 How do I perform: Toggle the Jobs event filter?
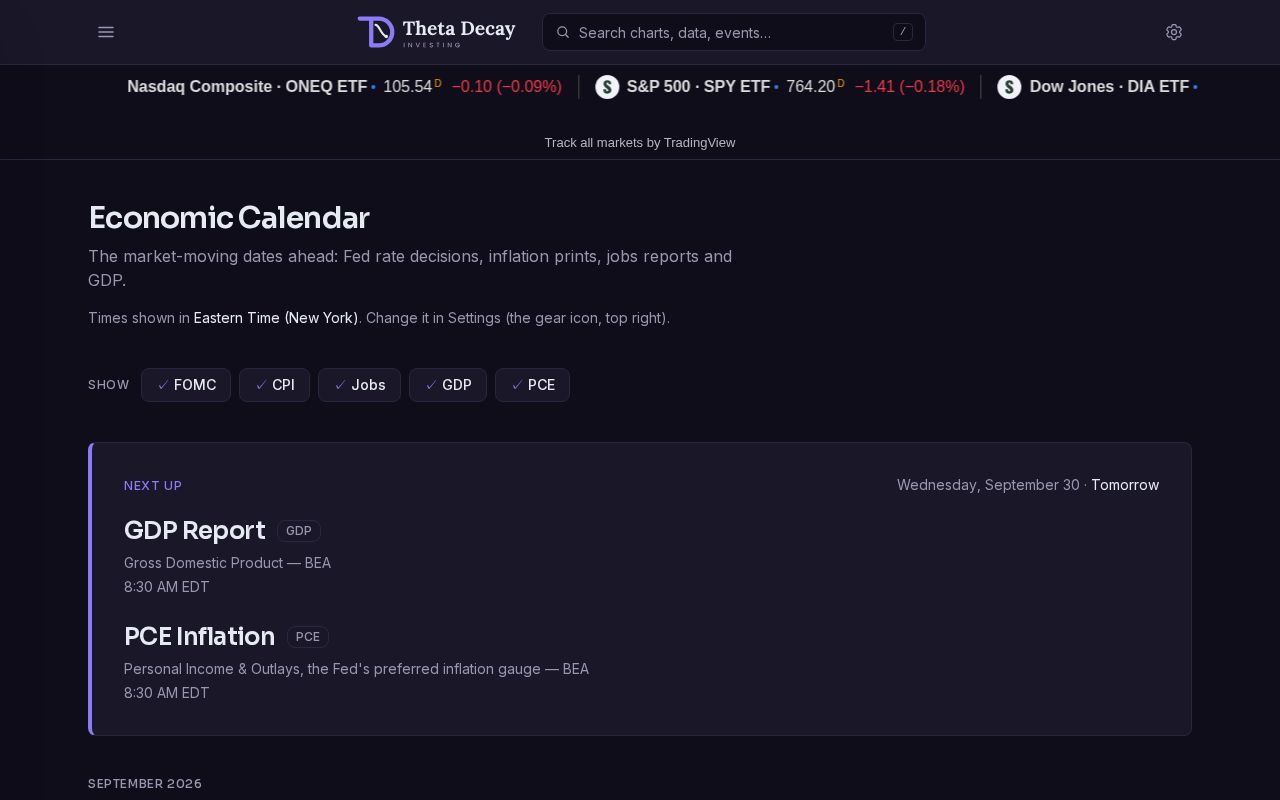click(359, 385)
